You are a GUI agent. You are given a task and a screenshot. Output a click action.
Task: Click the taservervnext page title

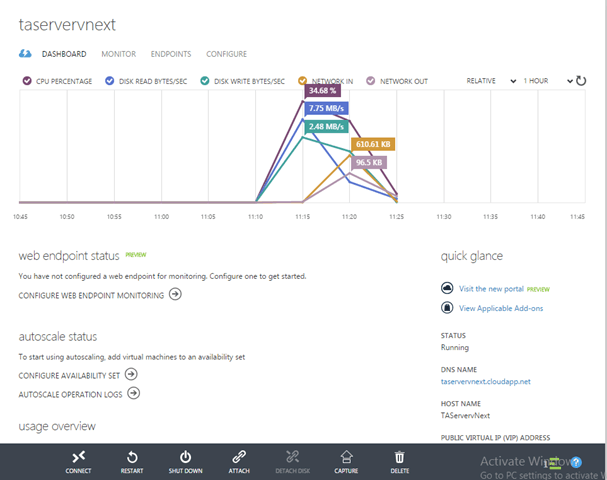coord(67,25)
